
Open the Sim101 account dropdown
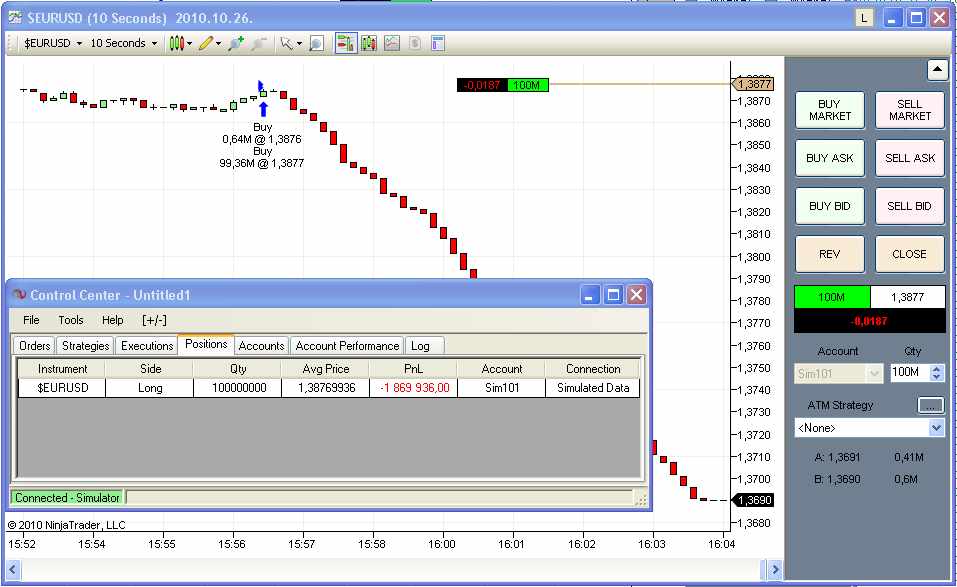point(838,373)
